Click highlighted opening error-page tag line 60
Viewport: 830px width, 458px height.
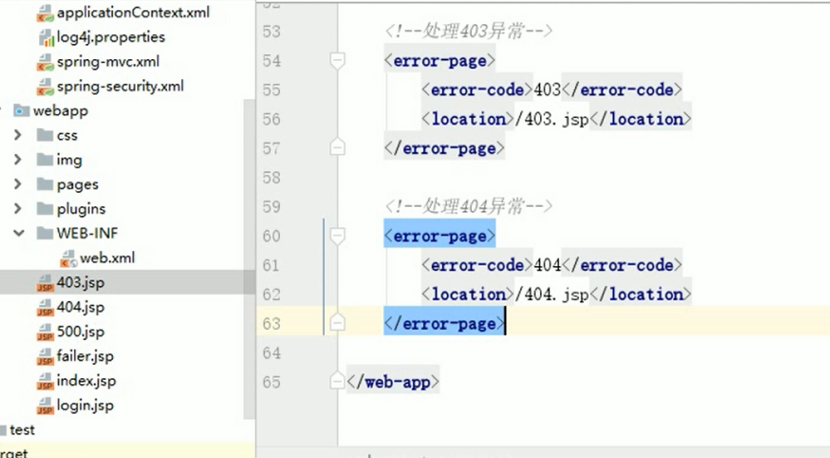440,236
